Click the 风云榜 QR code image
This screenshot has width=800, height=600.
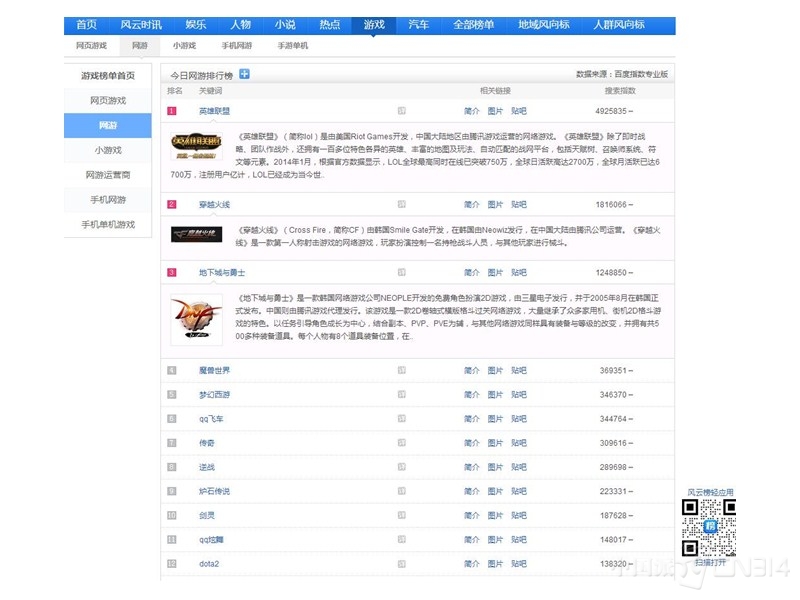(709, 528)
